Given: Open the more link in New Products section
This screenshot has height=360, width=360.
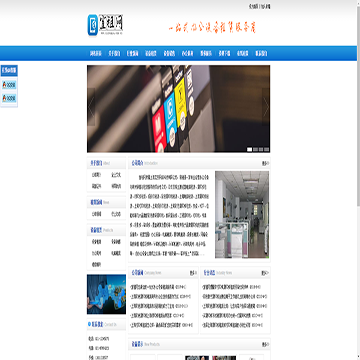Looking at the screenshot, I should click(265, 344).
